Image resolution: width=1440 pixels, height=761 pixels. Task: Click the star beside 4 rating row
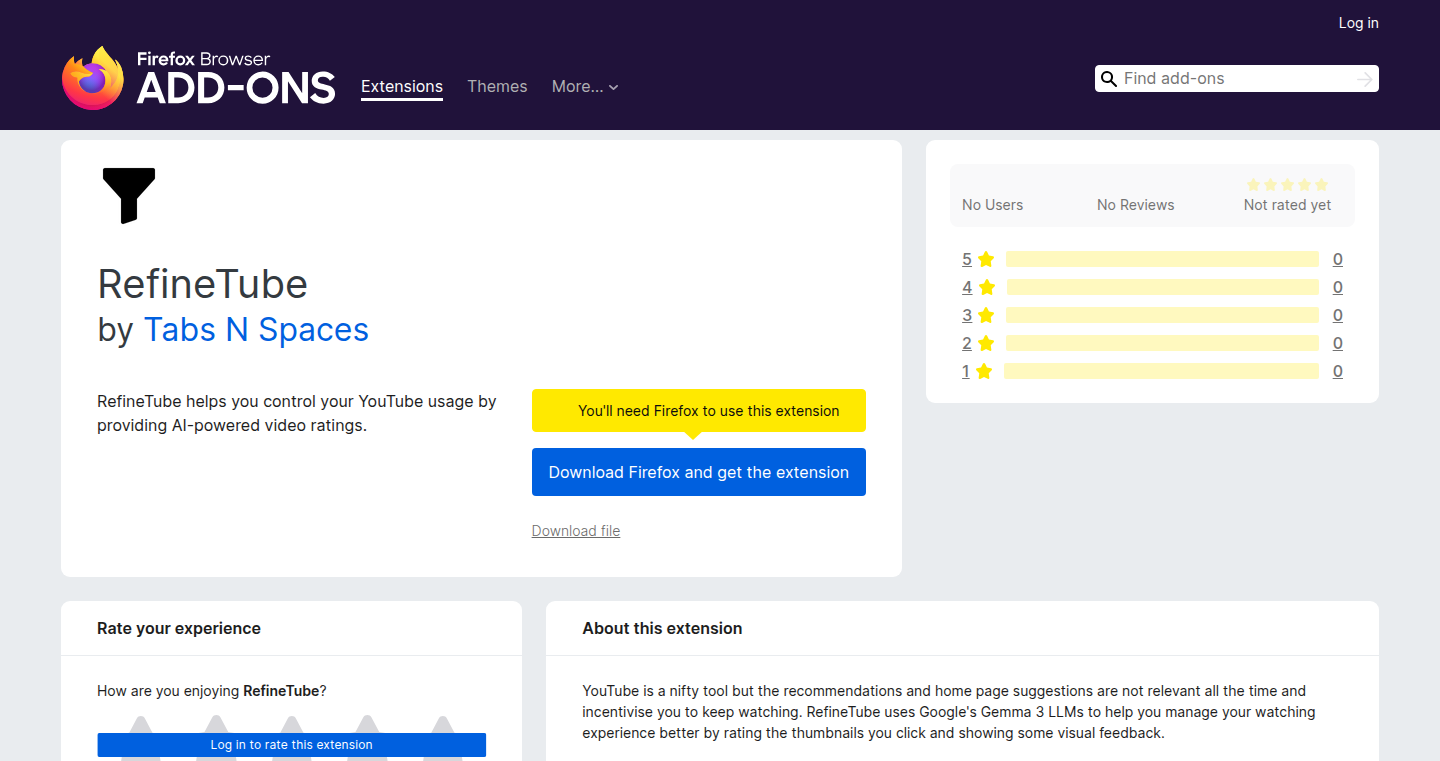(x=987, y=287)
